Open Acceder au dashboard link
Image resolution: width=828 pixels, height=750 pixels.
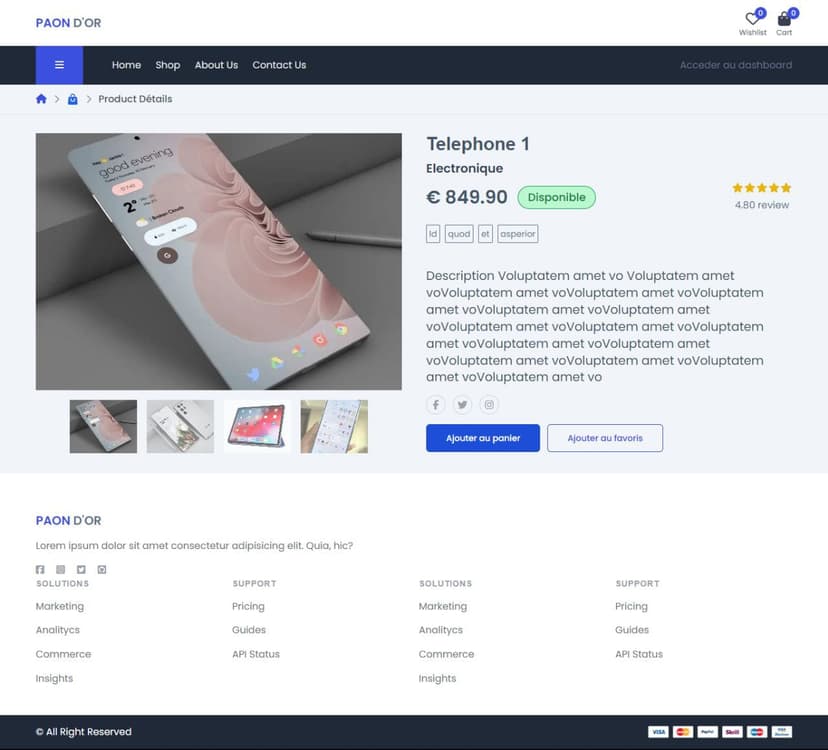735,65
